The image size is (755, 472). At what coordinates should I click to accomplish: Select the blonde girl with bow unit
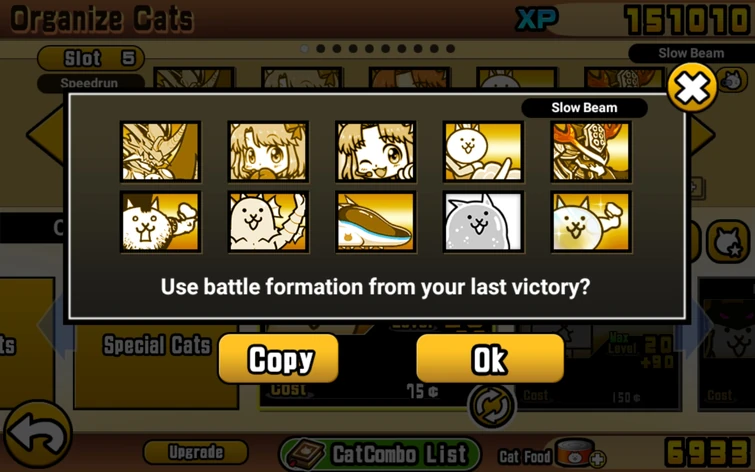tap(268, 152)
